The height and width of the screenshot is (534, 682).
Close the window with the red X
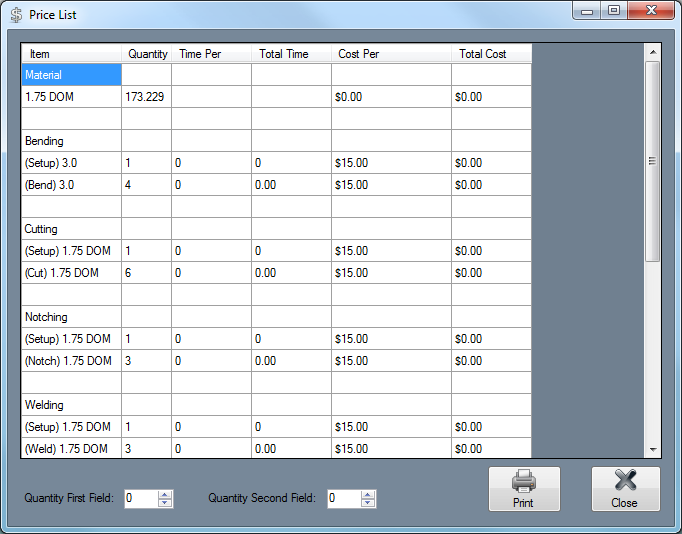(x=651, y=11)
